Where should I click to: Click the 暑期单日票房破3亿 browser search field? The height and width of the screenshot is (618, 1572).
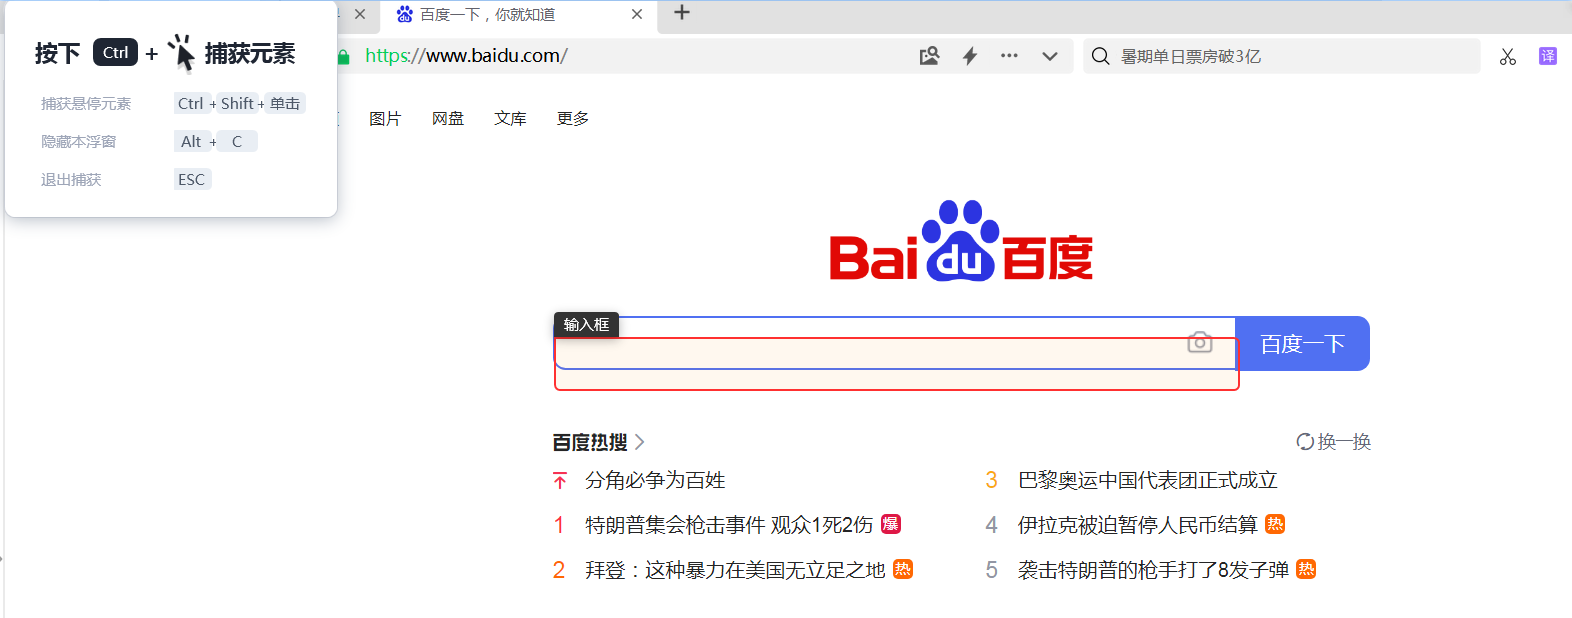click(x=1280, y=56)
